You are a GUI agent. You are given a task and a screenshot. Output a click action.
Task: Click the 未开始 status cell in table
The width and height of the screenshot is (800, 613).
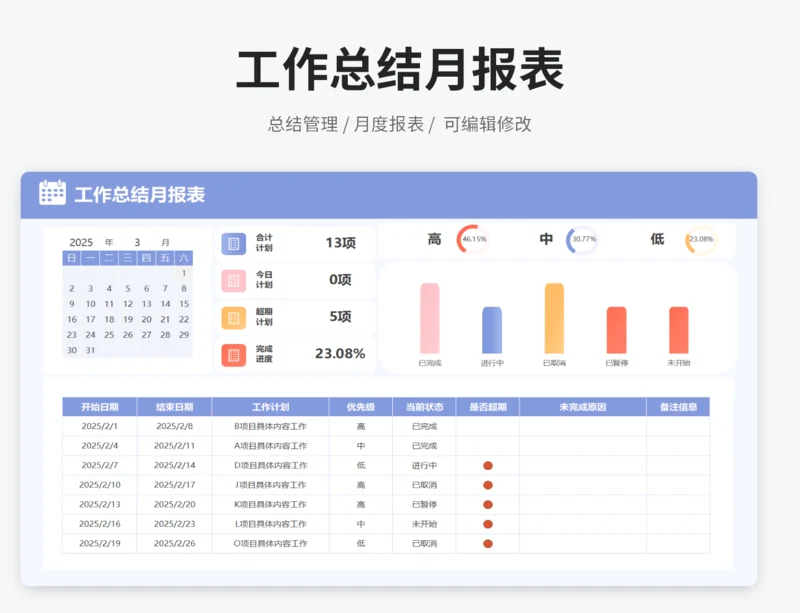tap(424, 524)
